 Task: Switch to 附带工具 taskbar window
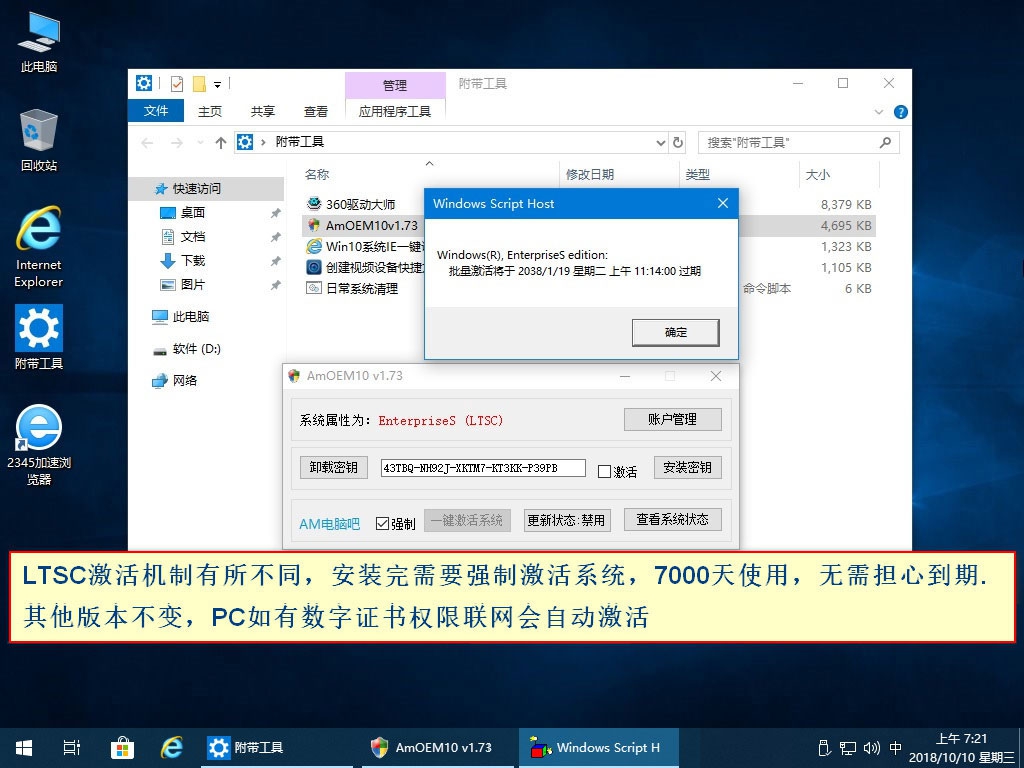(276, 748)
